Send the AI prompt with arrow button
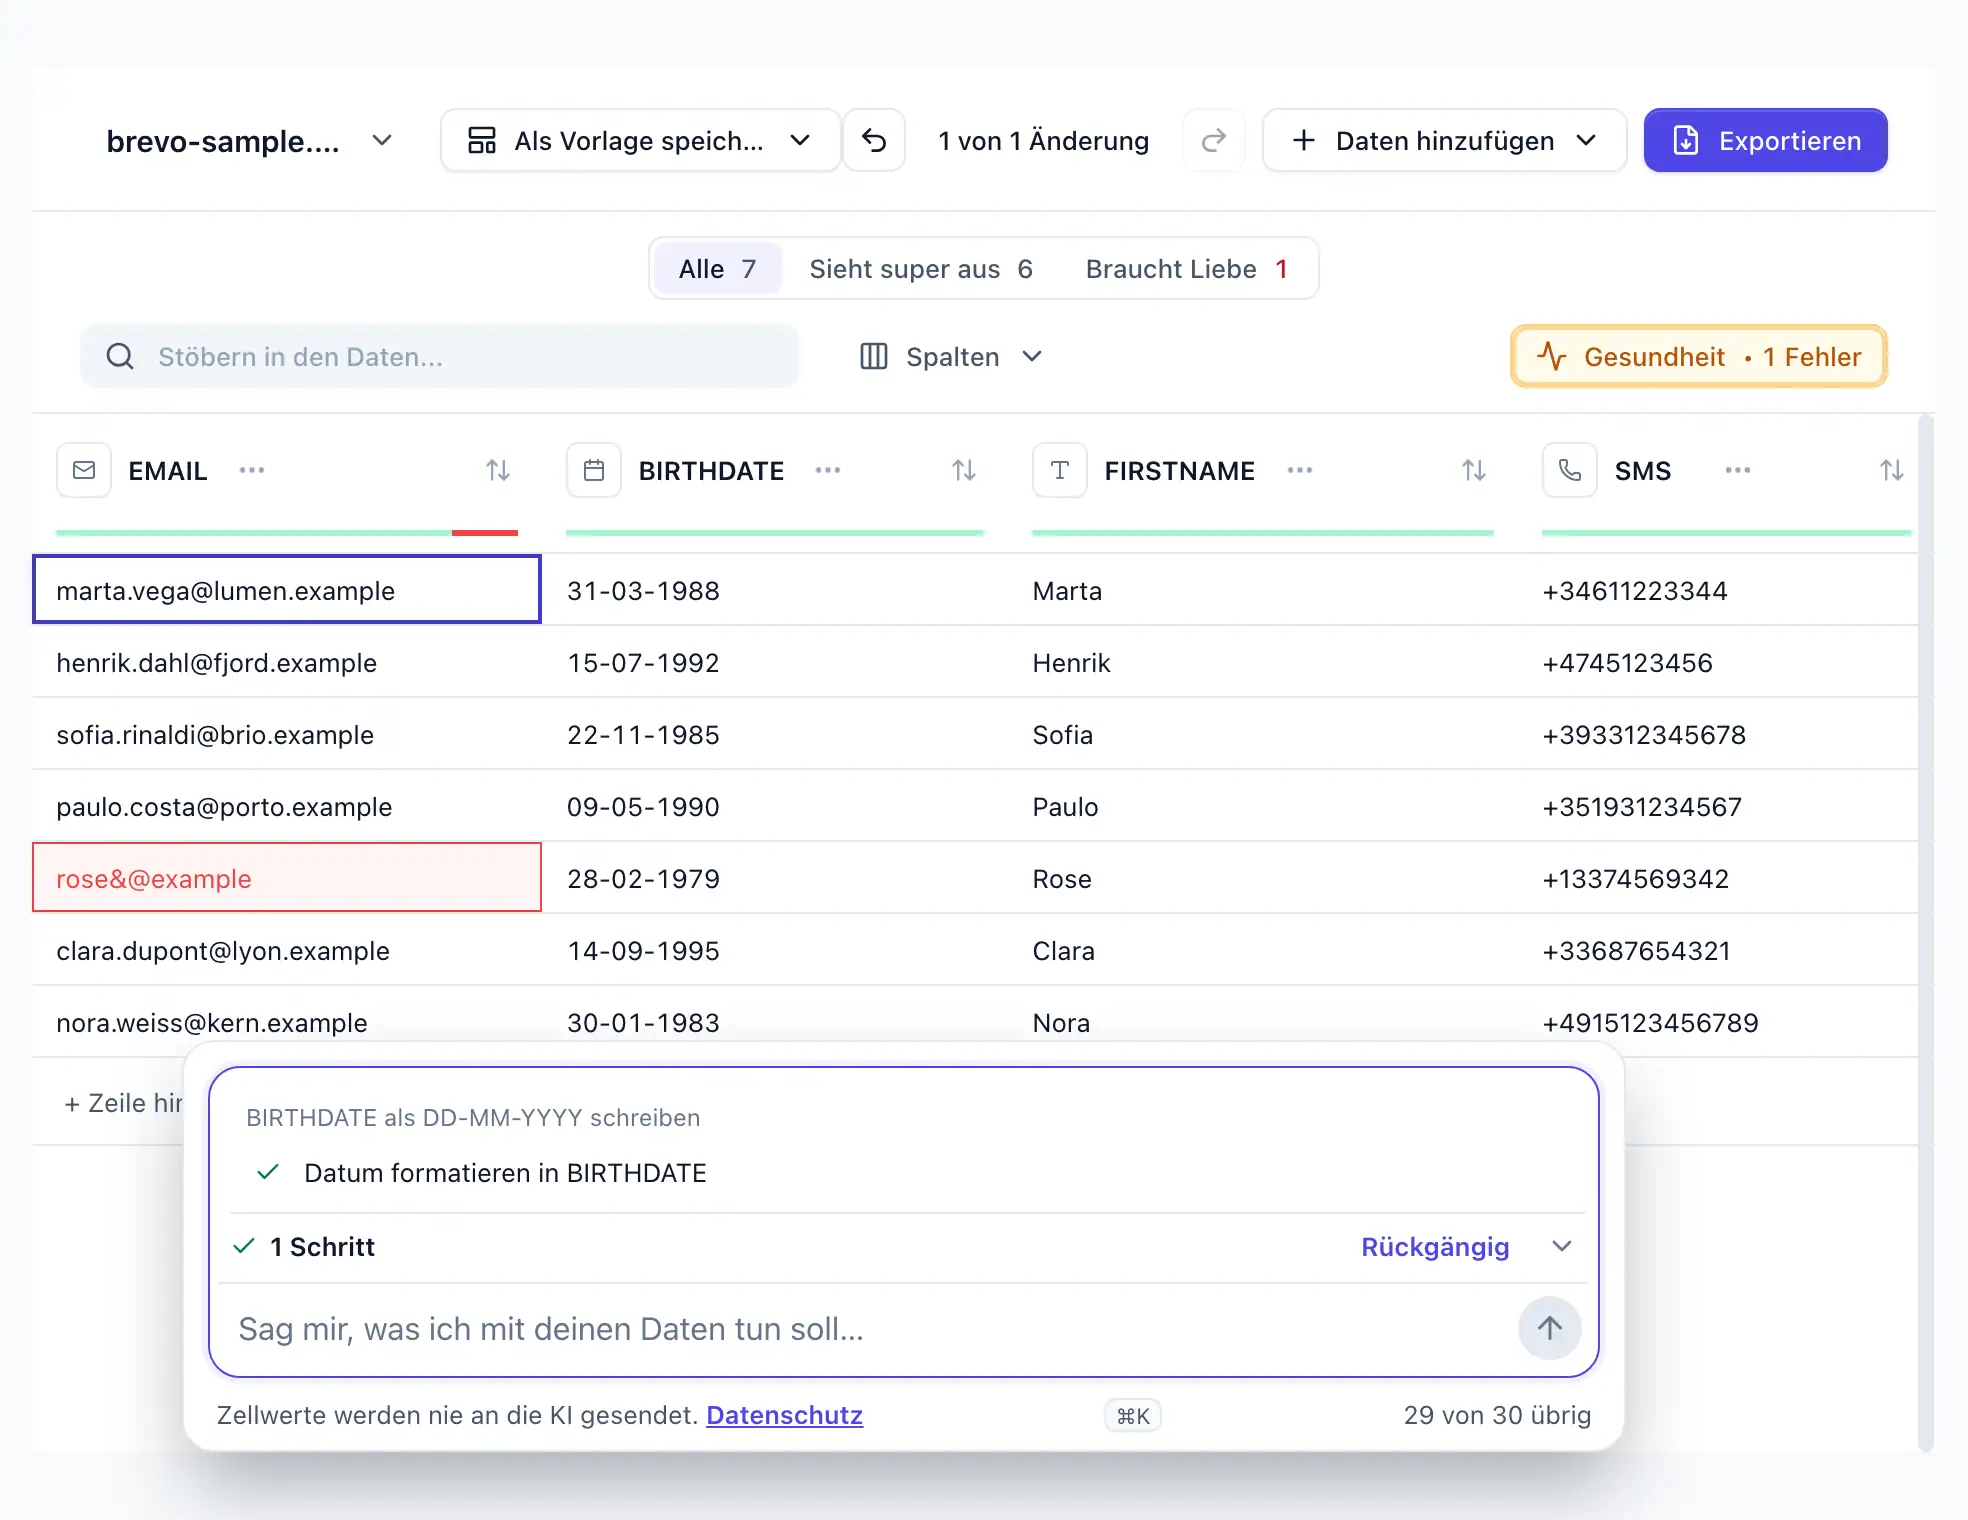1968x1520 pixels. [x=1550, y=1328]
